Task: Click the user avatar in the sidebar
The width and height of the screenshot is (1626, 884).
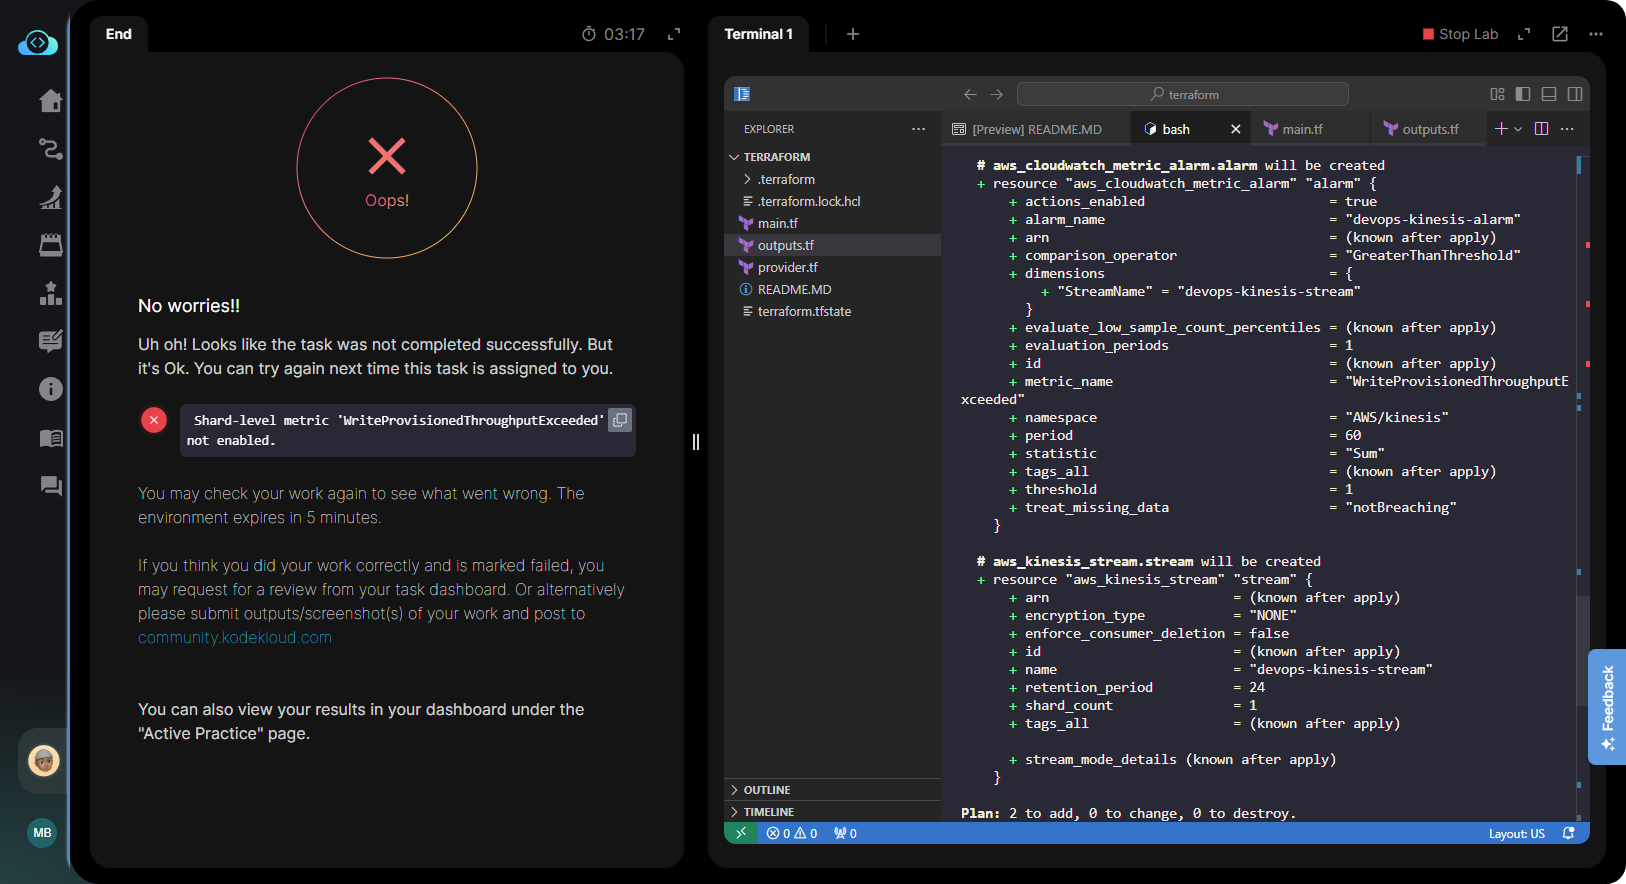Action: pyautogui.click(x=43, y=761)
